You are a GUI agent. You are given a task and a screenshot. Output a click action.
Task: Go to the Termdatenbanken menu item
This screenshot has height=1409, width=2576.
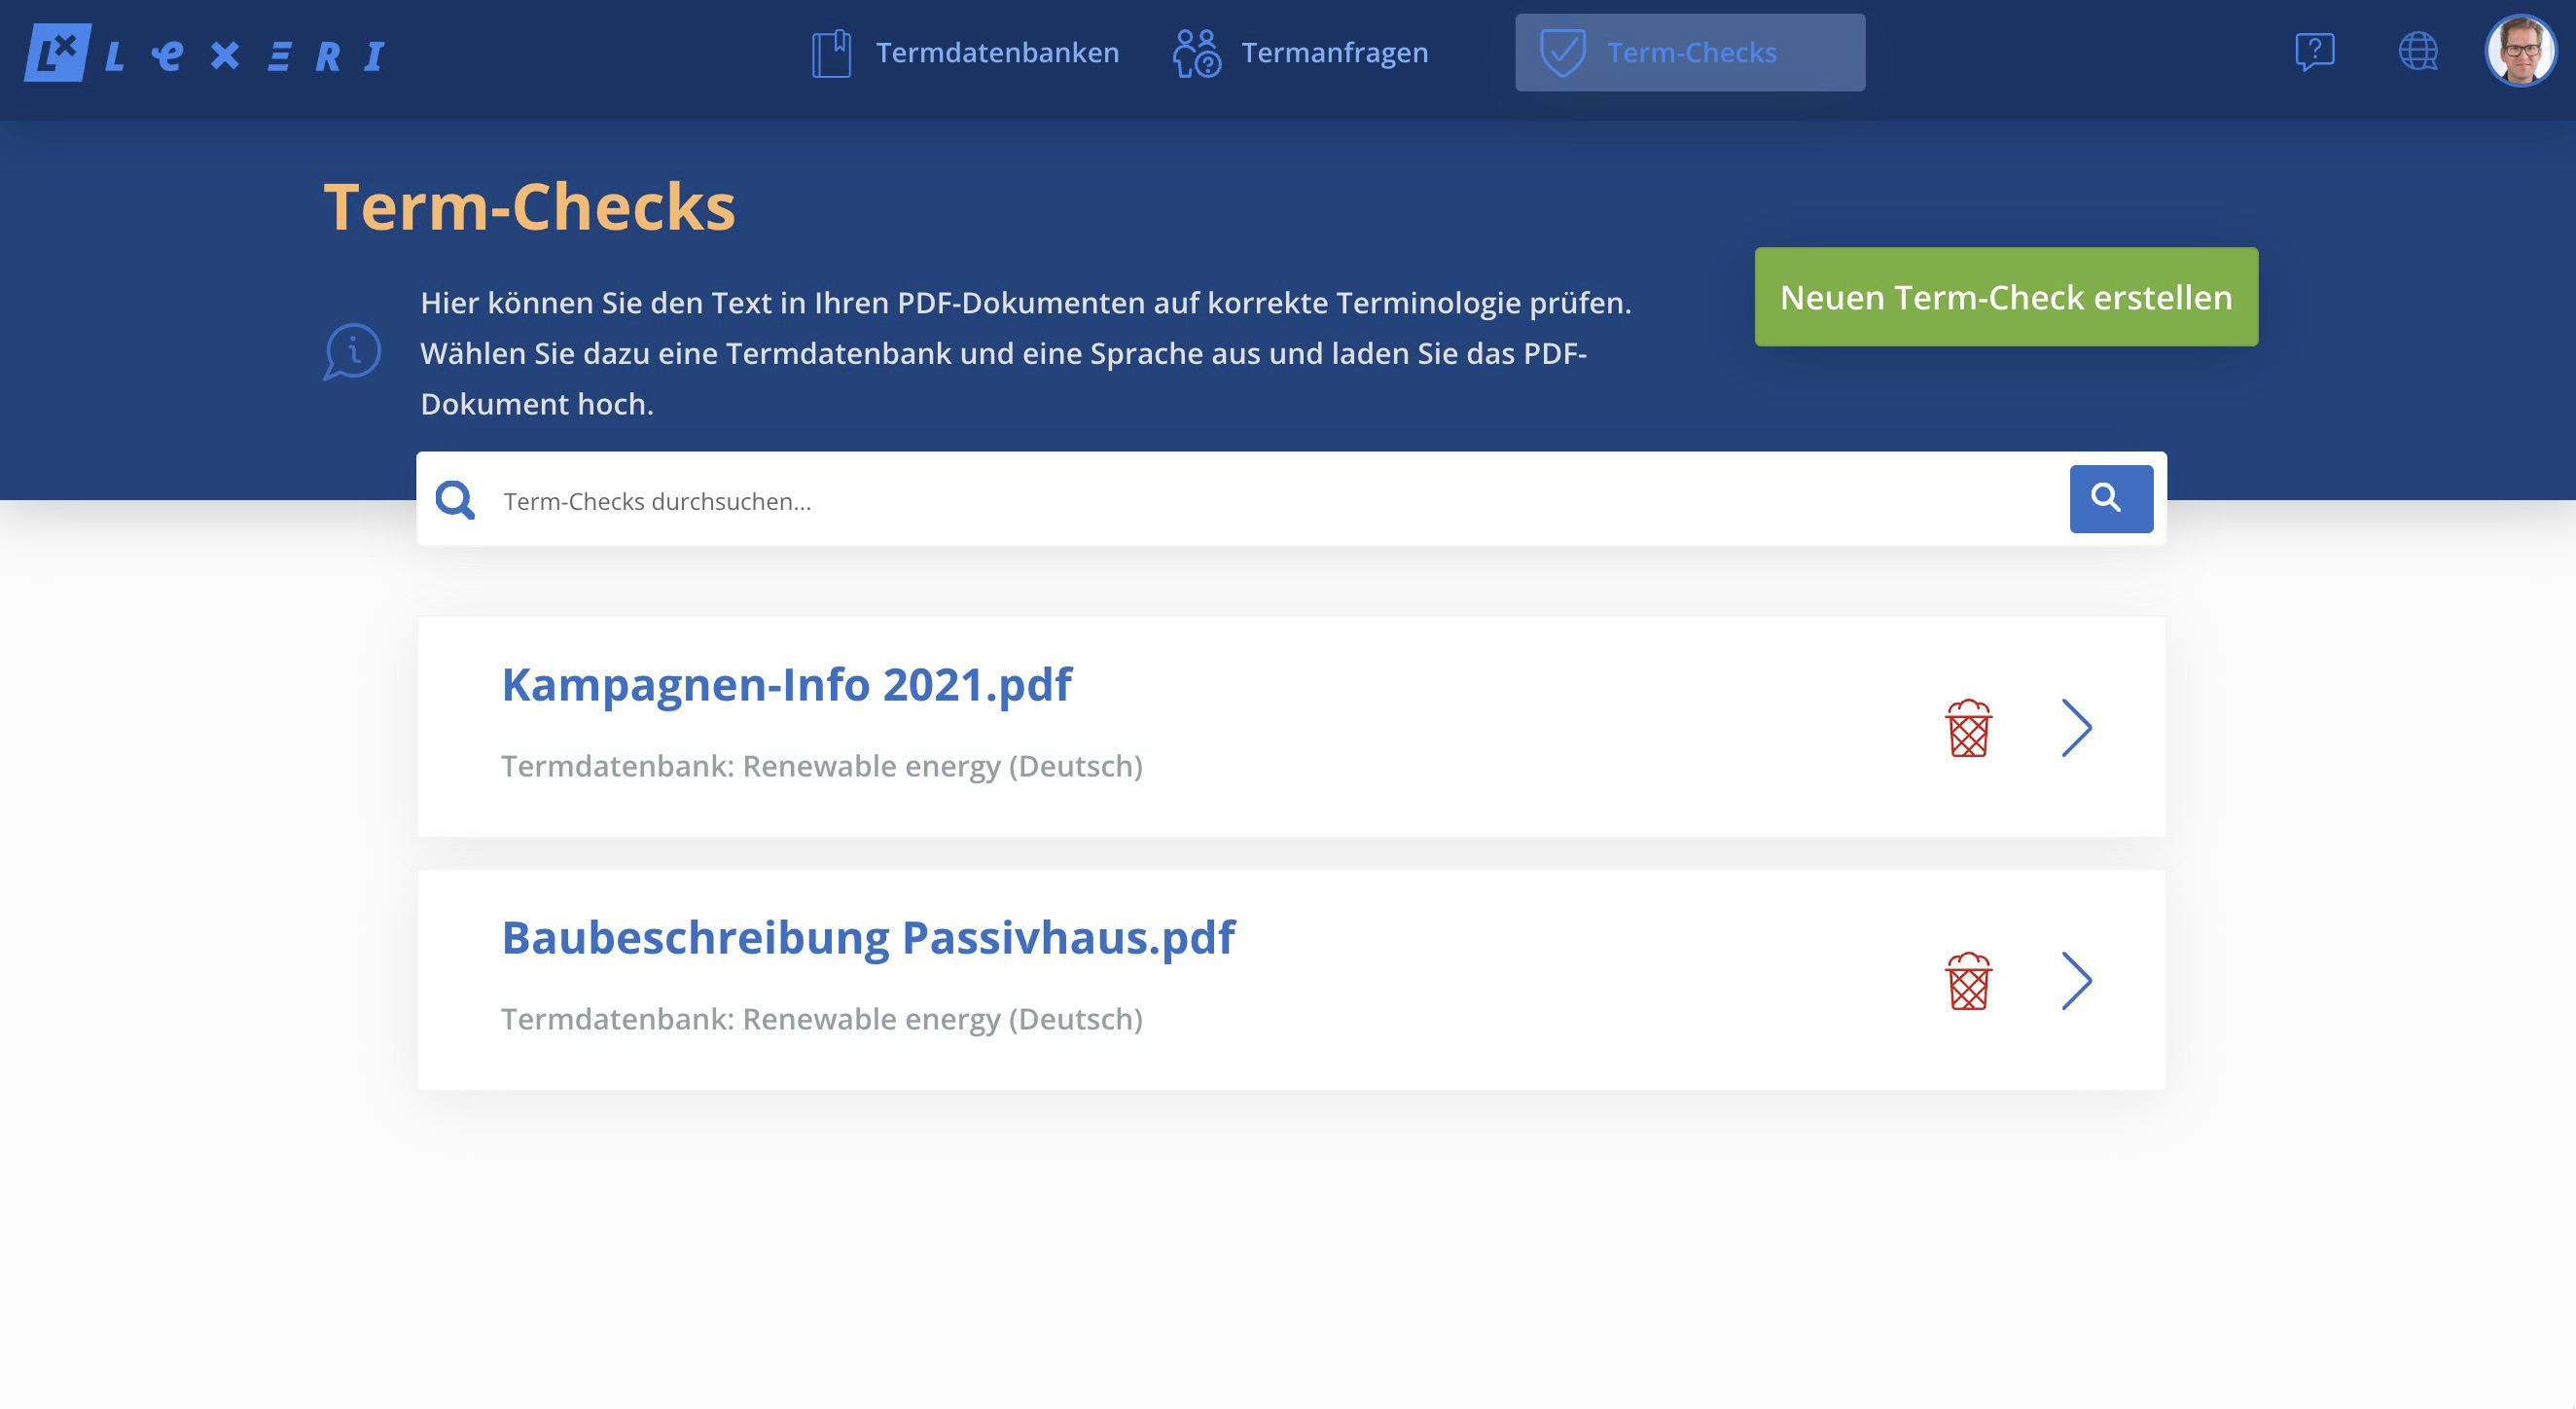[x=997, y=53]
